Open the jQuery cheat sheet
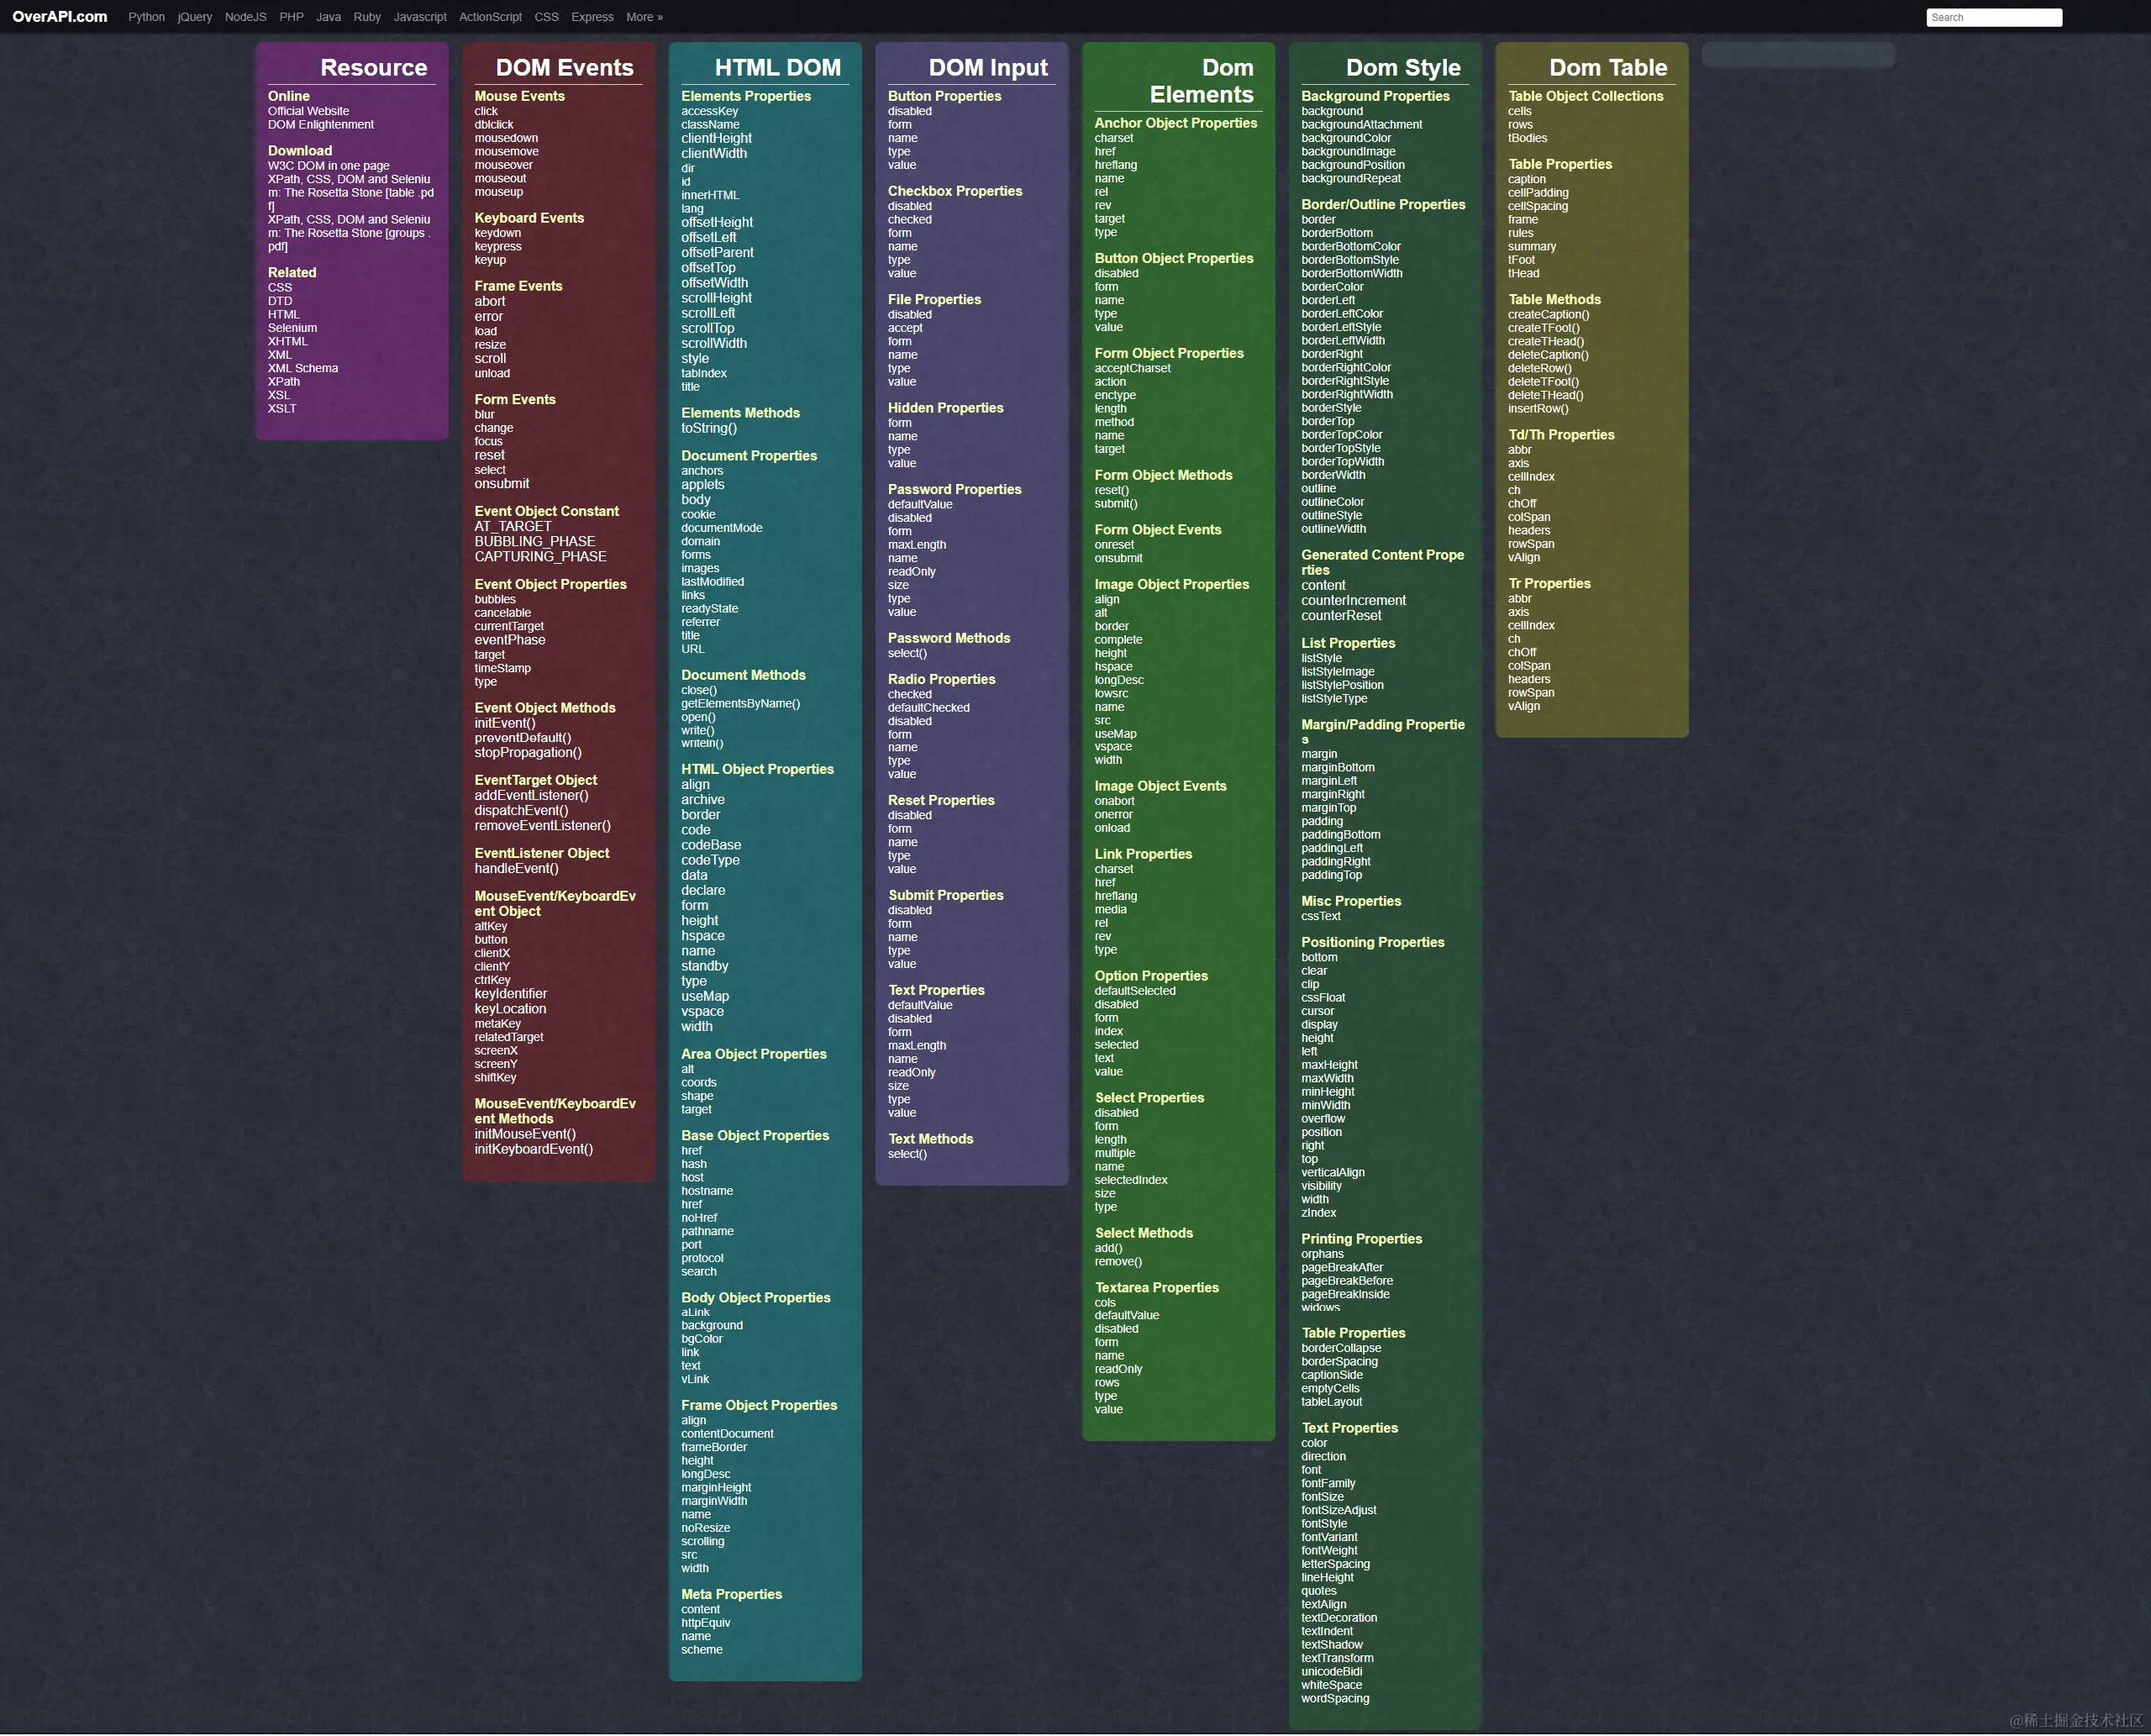This screenshot has height=1736, width=2151. [x=194, y=17]
